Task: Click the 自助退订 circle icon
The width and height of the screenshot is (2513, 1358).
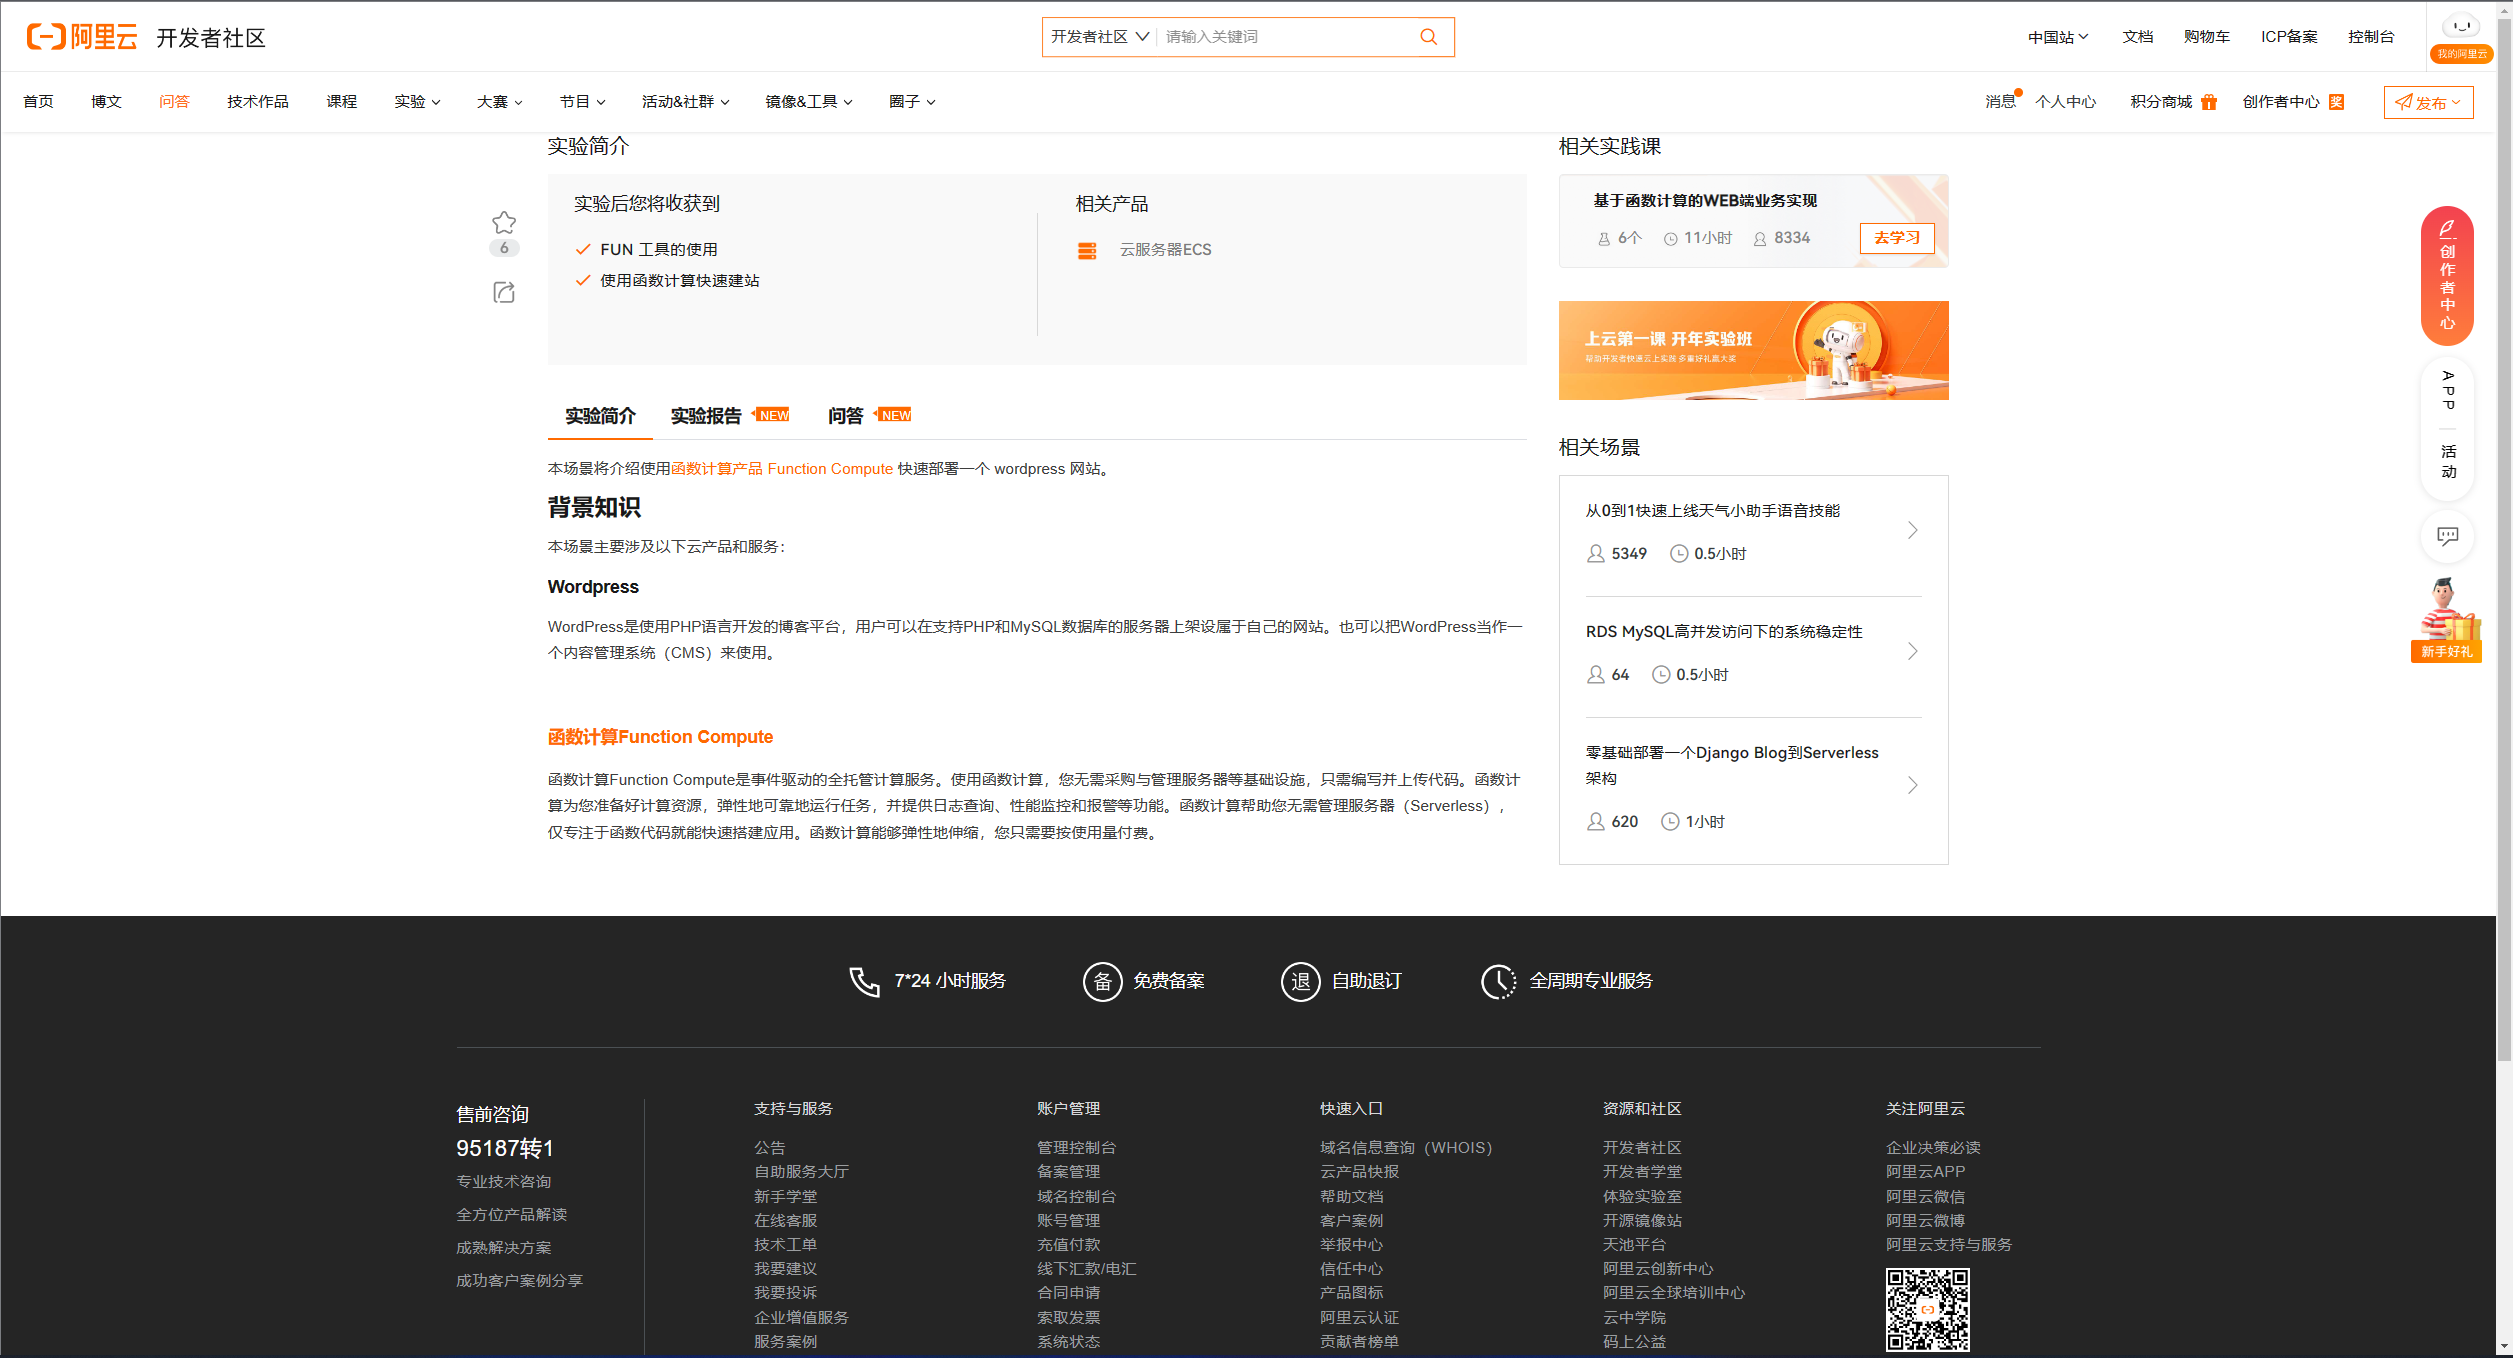Action: [1300, 981]
